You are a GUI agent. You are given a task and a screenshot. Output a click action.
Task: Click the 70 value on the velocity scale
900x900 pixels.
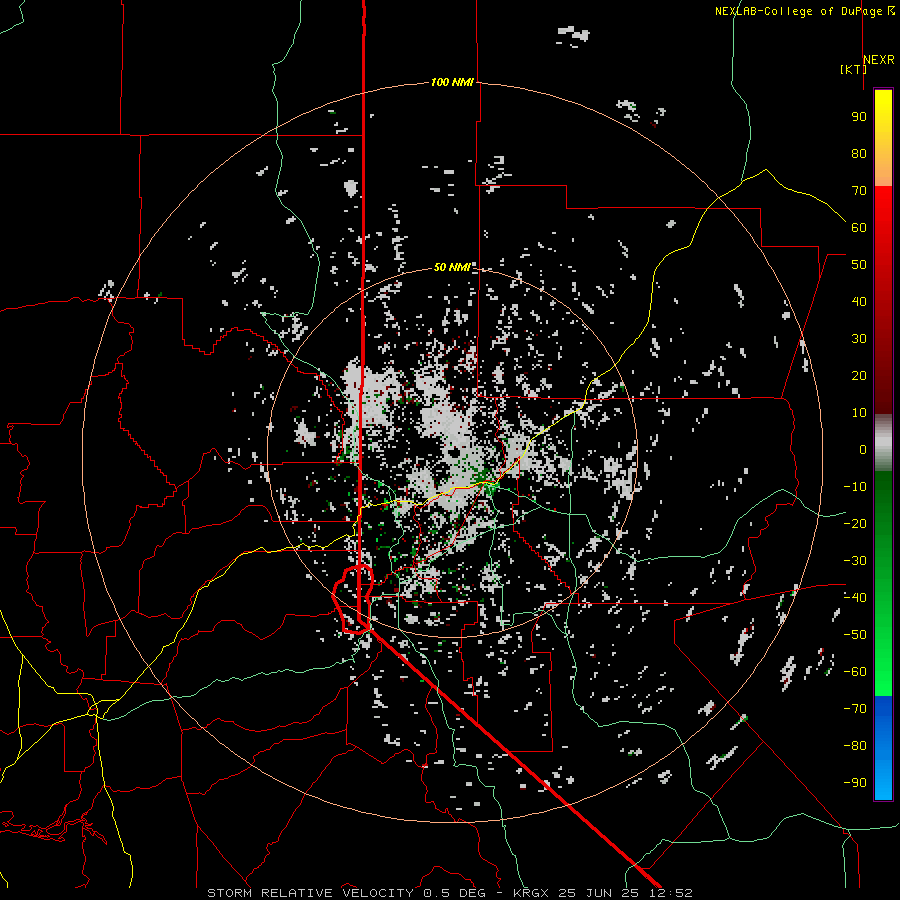pyautogui.click(x=859, y=191)
